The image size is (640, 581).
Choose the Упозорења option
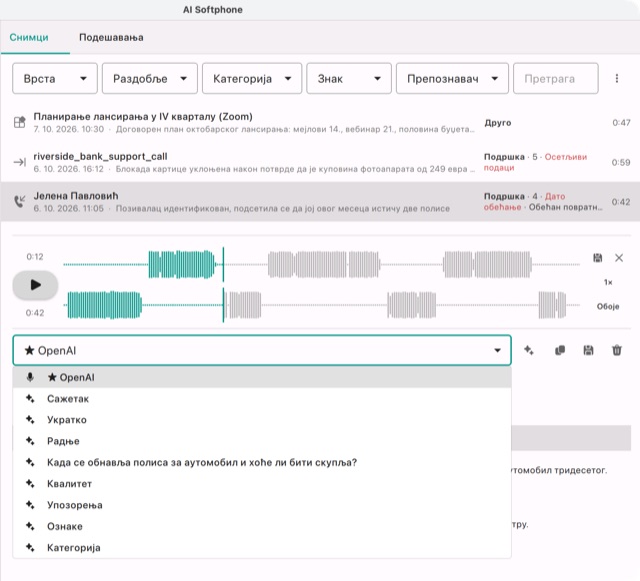[262, 505]
